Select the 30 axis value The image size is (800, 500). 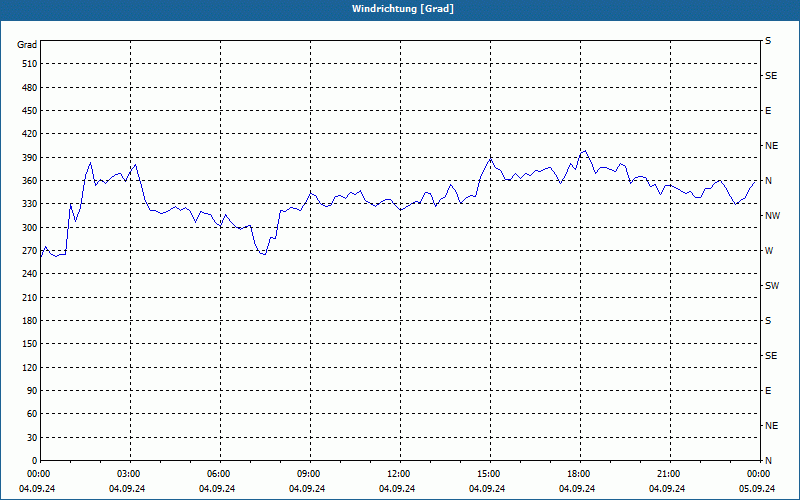pos(32,438)
